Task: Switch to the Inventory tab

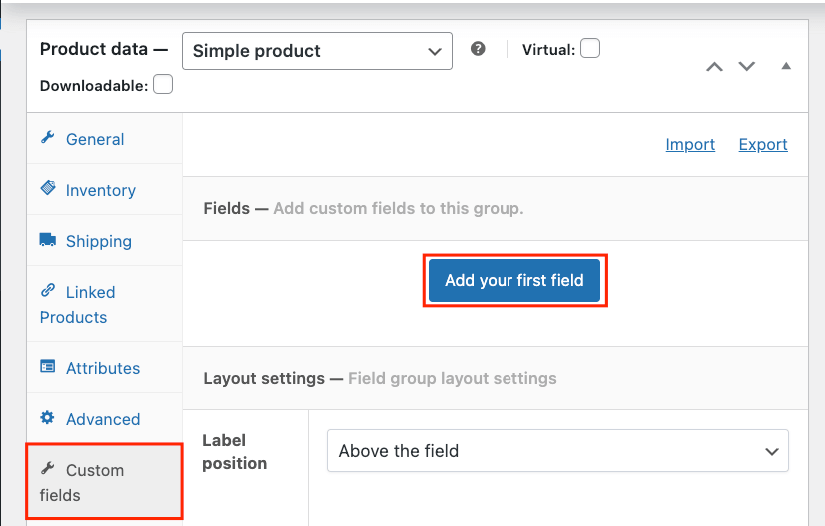Action: click(x=100, y=190)
